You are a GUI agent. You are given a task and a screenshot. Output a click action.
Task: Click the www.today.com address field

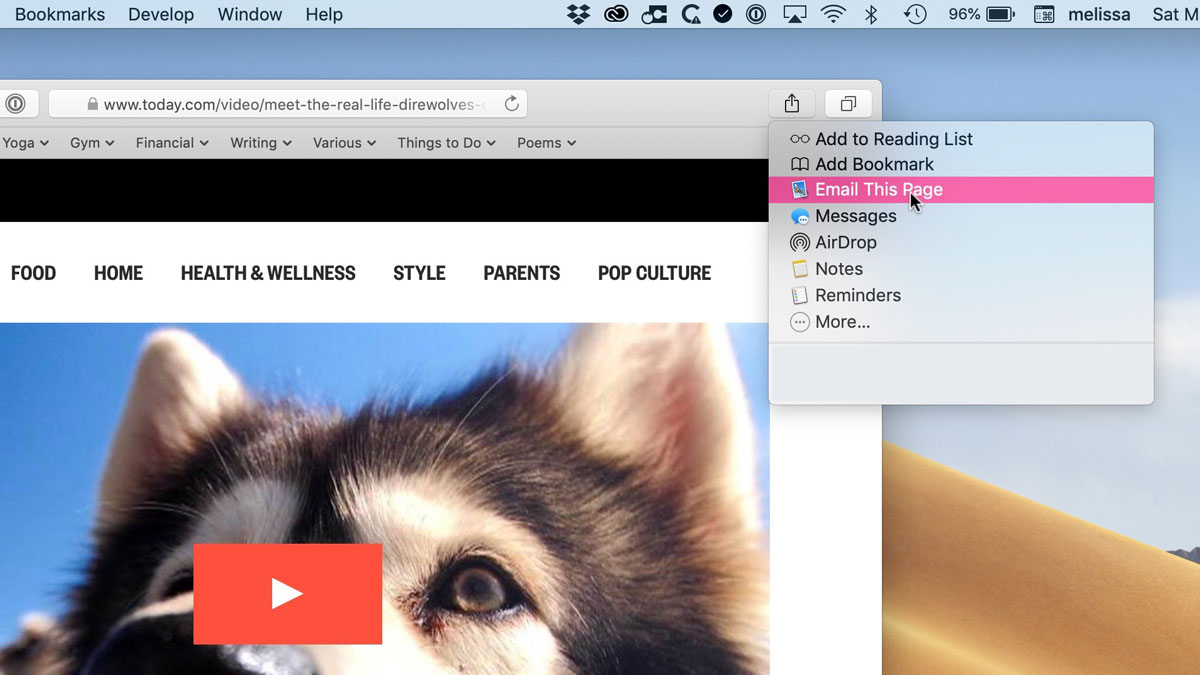coord(288,104)
